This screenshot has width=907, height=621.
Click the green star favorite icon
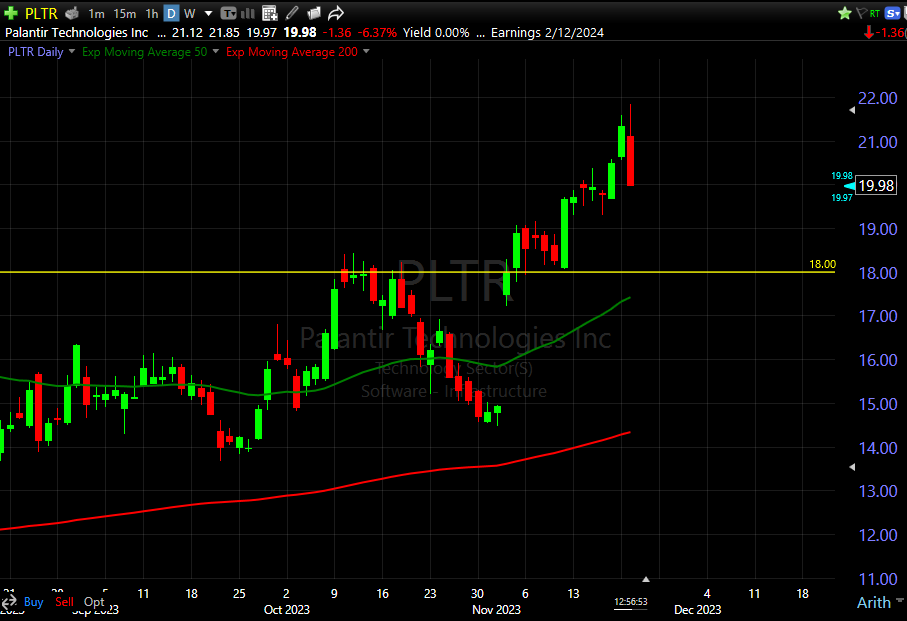(x=845, y=13)
